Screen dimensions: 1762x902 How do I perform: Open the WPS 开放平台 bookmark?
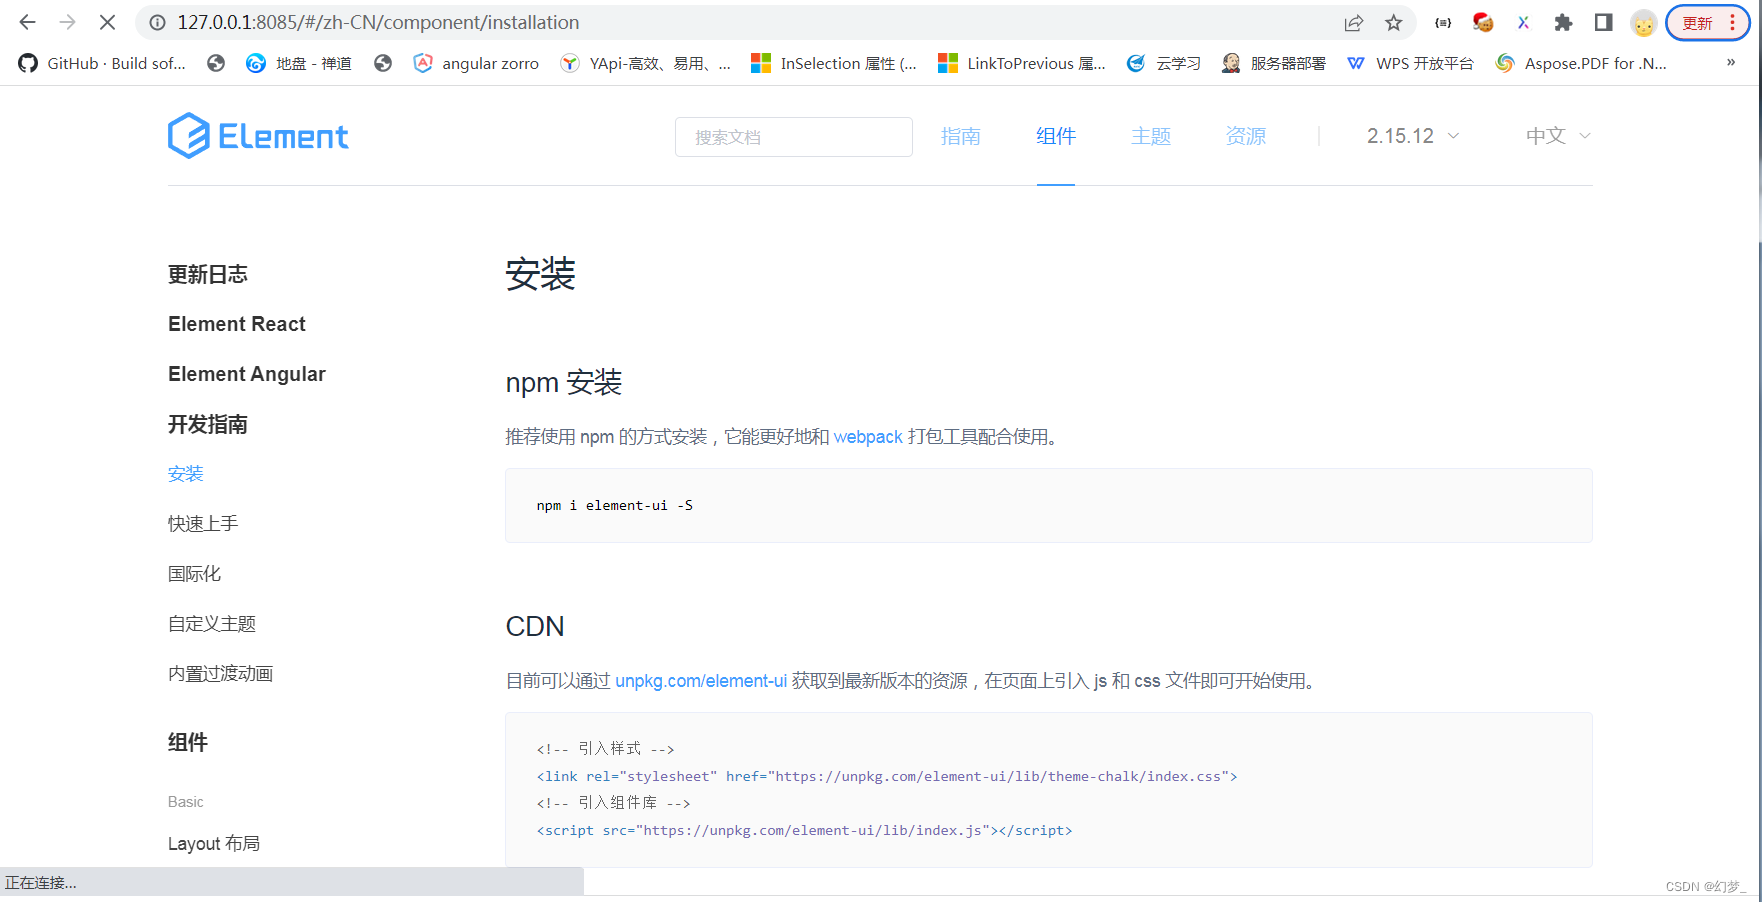(x=1410, y=63)
